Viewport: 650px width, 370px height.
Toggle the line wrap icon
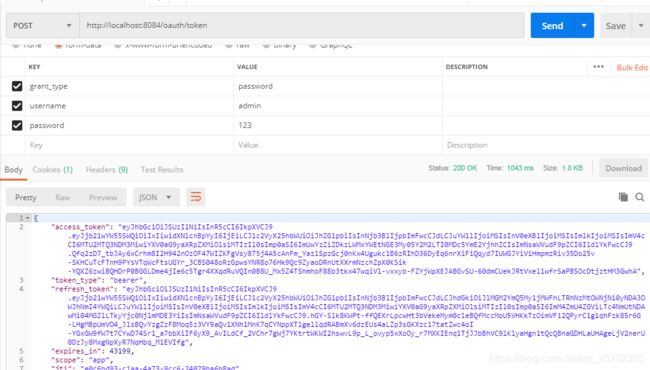(196, 197)
